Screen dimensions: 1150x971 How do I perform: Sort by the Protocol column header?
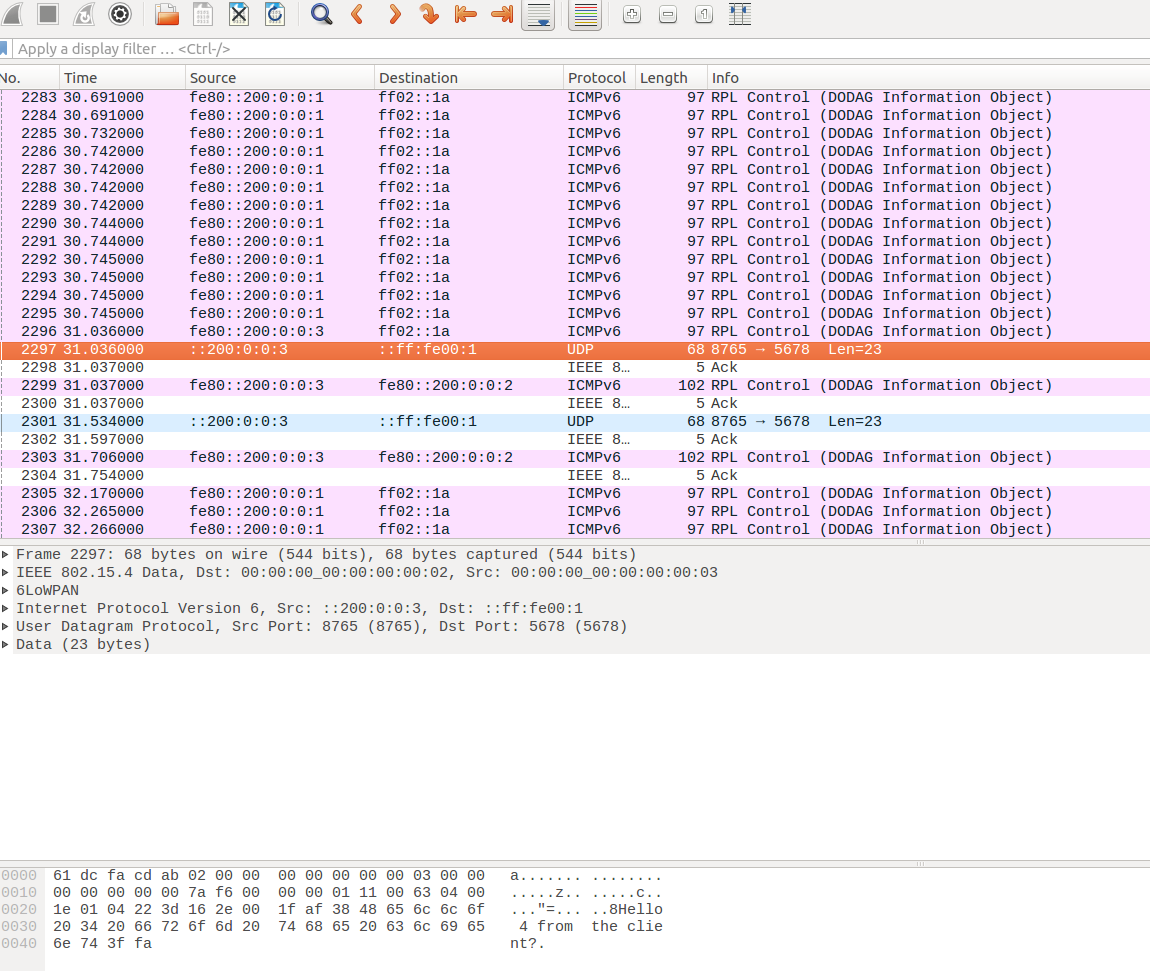click(x=599, y=78)
